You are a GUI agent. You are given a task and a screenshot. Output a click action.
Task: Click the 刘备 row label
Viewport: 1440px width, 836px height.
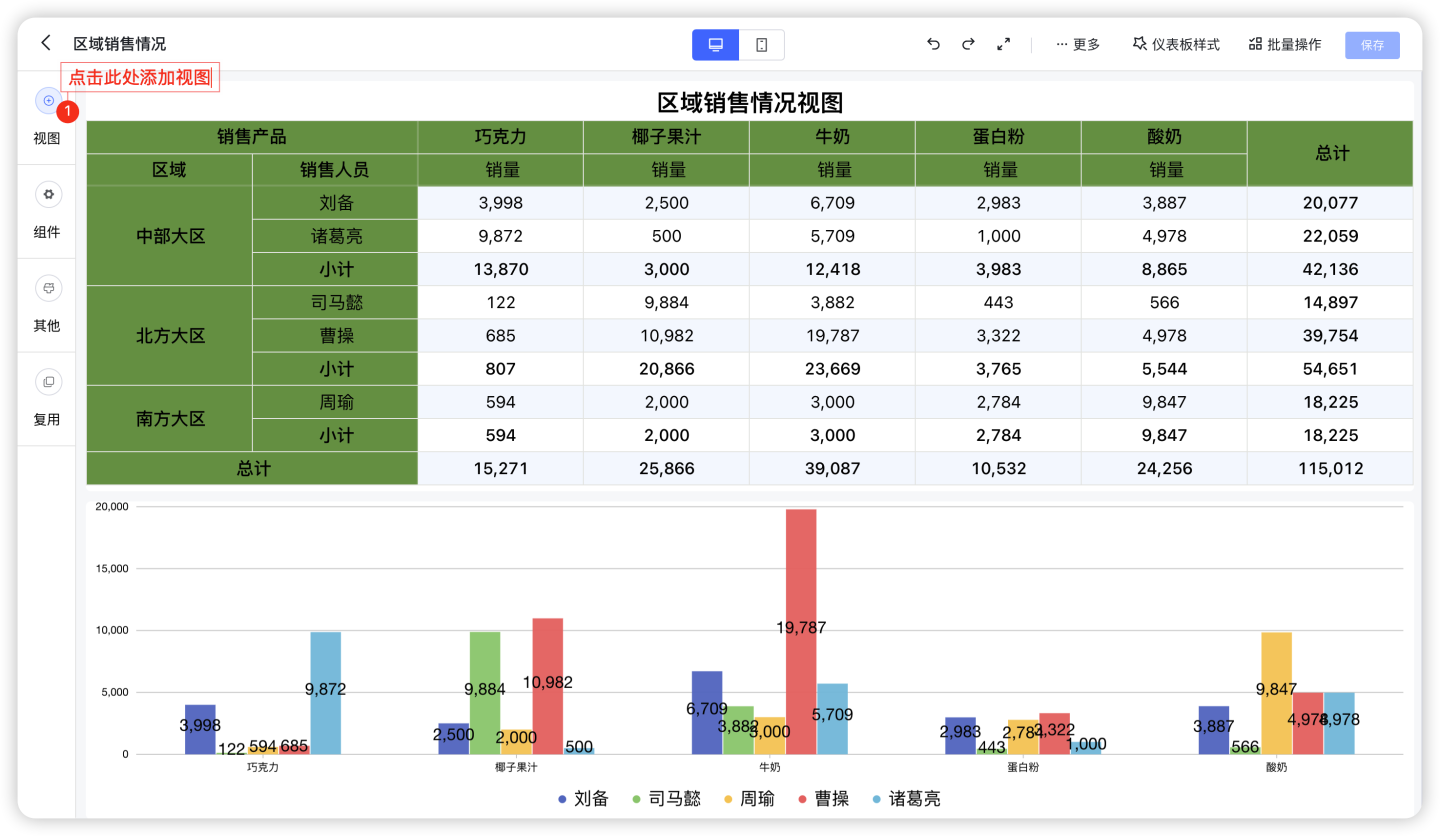[335, 203]
